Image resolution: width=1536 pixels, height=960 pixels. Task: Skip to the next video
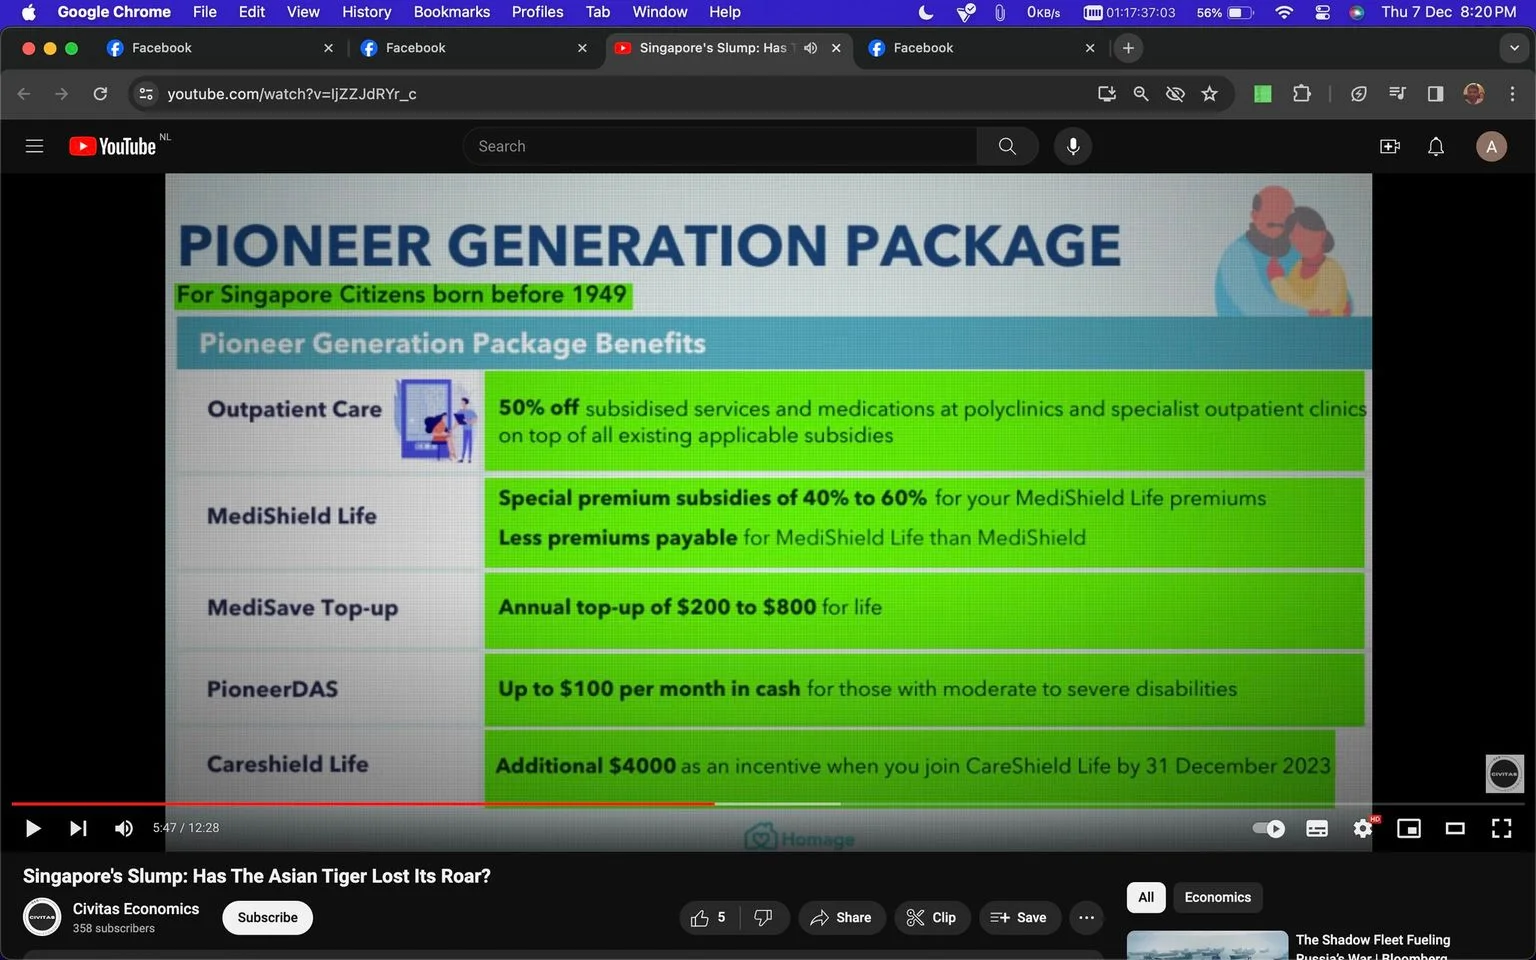pos(78,828)
